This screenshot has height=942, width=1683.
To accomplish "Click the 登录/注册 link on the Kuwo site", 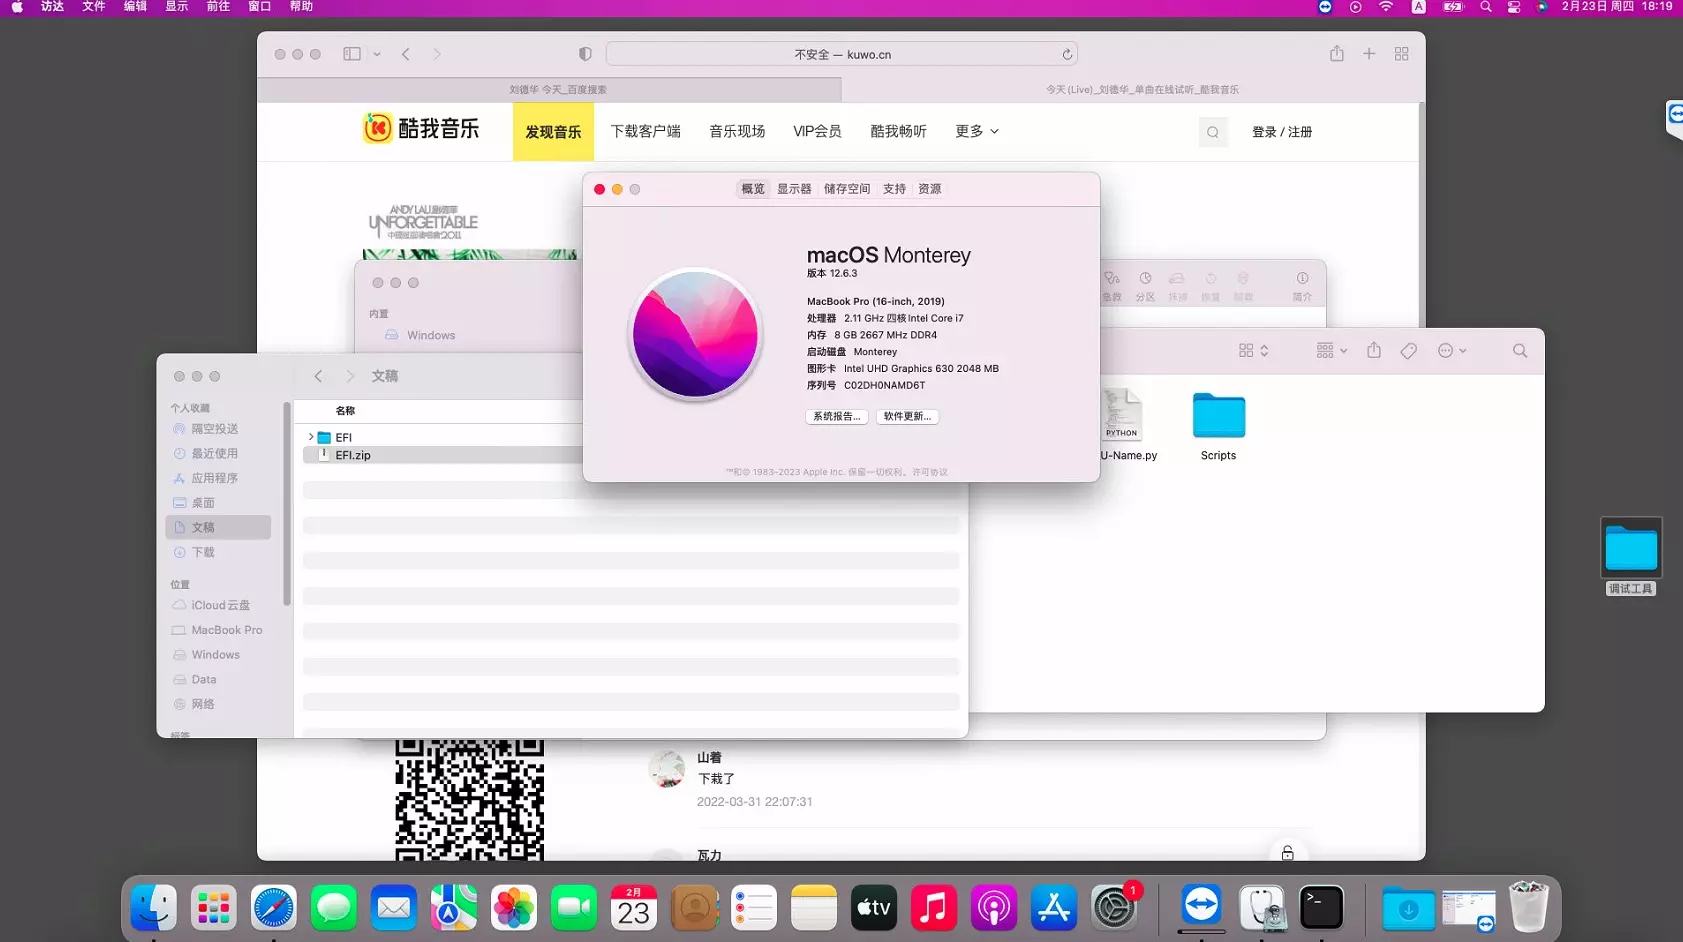I will tap(1283, 131).
